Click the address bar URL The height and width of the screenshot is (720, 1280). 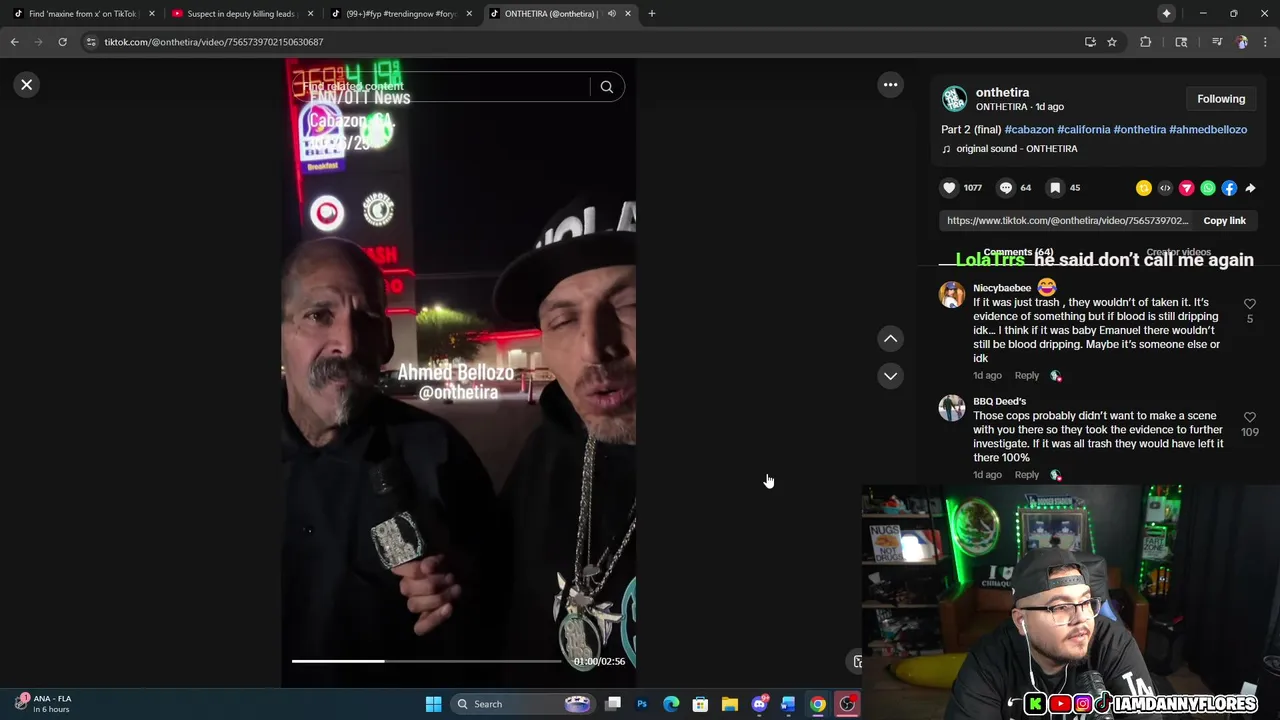pyautogui.click(x=214, y=42)
